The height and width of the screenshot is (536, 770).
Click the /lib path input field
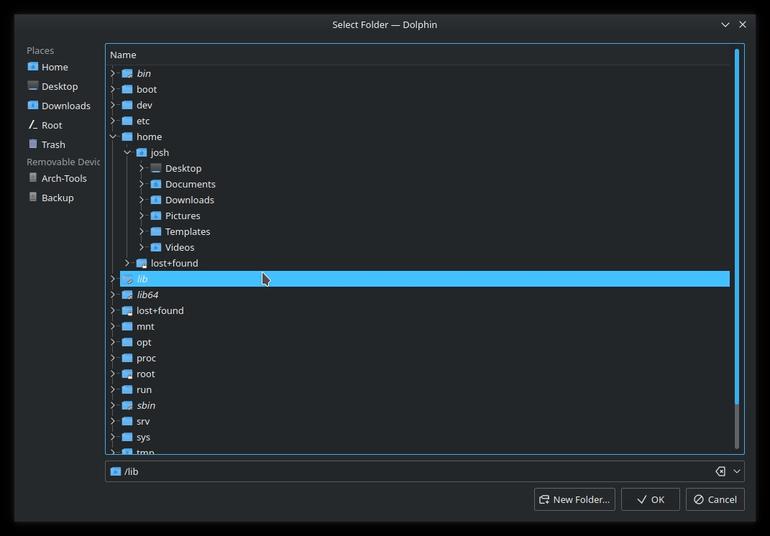coord(410,471)
